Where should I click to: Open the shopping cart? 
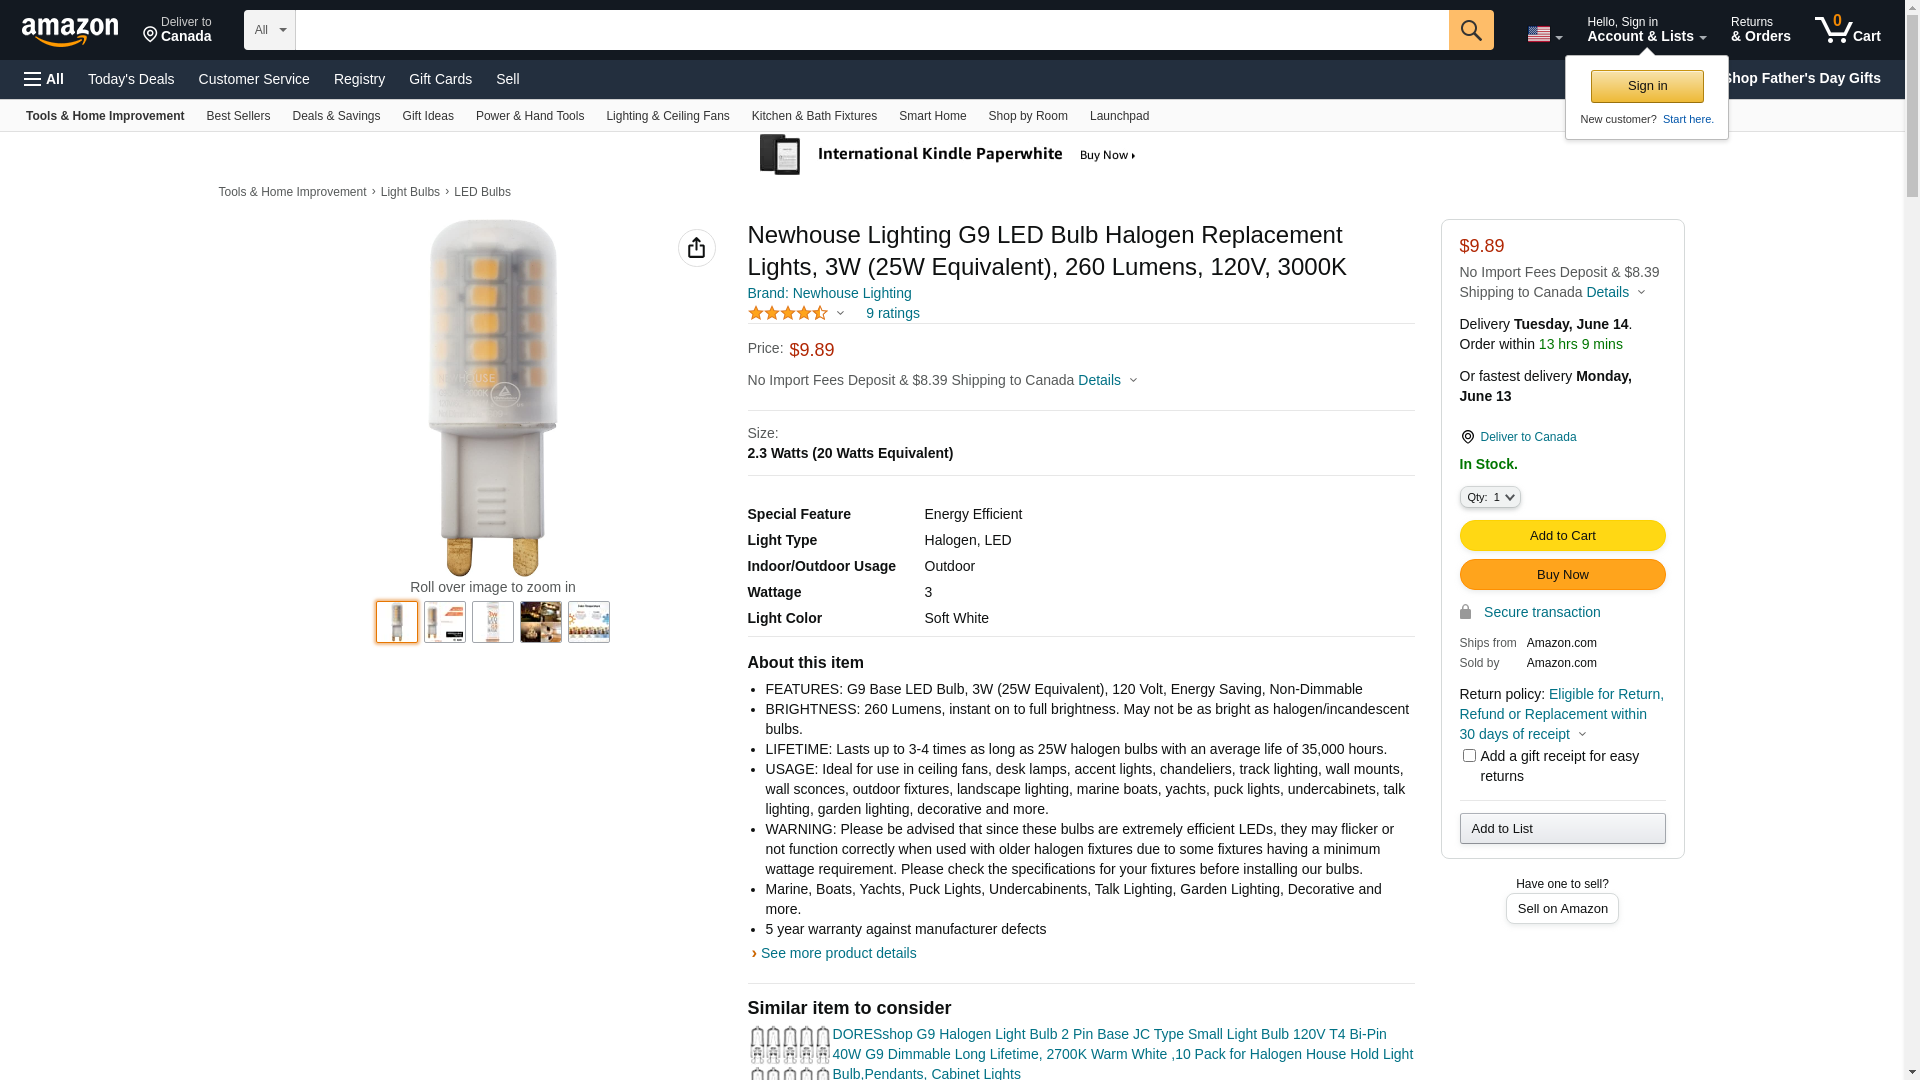[1847, 30]
